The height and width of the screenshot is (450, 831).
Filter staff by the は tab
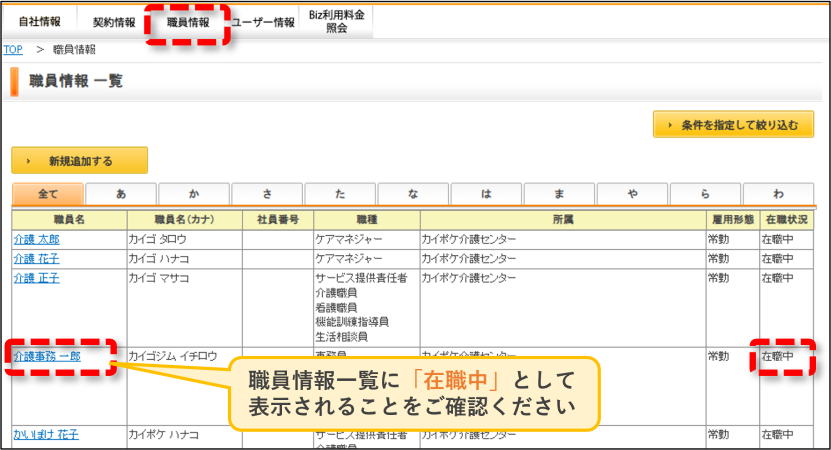(x=487, y=194)
